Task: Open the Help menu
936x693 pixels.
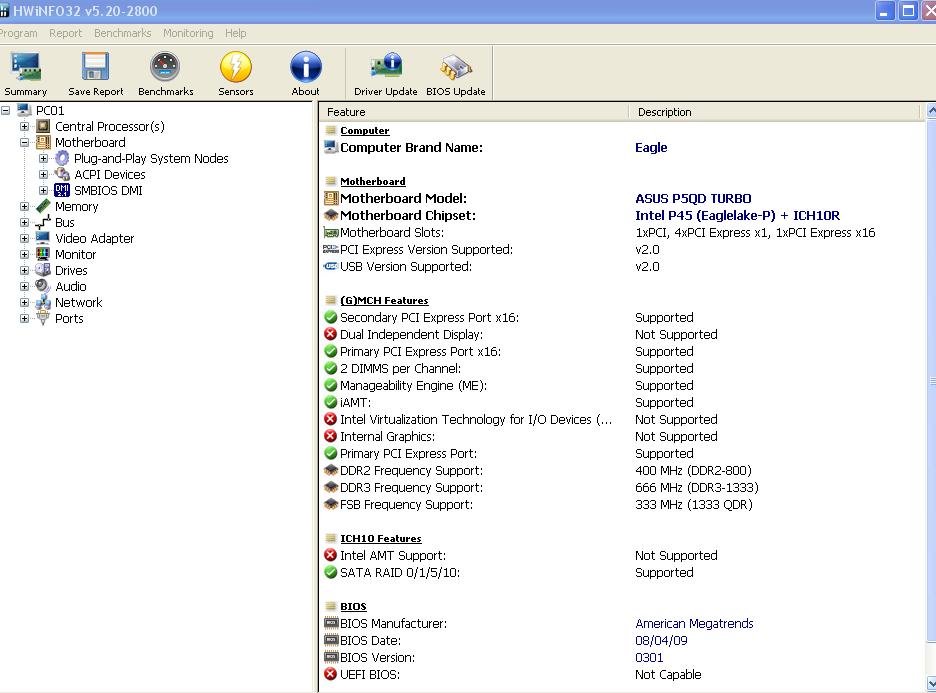Action: [236, 33]
